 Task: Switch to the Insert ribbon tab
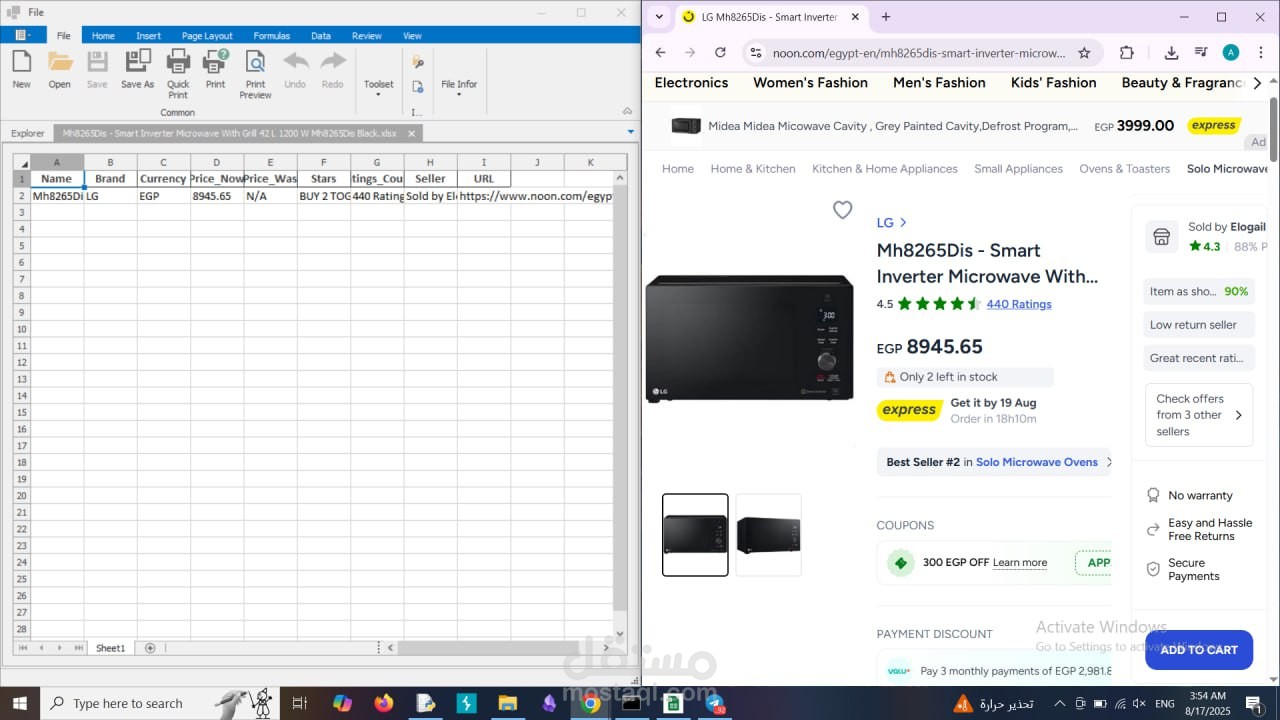[148, 35]
